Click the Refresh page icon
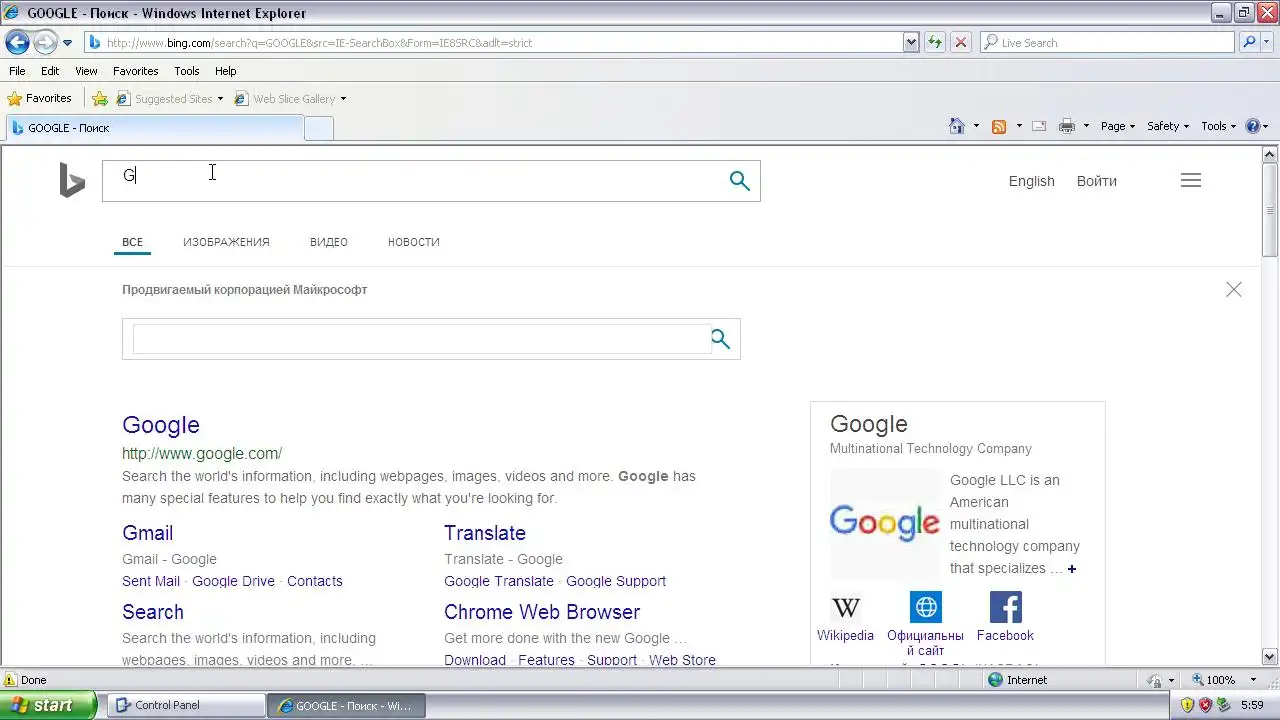Viewport: 1280px width, 720px height. 935,42
